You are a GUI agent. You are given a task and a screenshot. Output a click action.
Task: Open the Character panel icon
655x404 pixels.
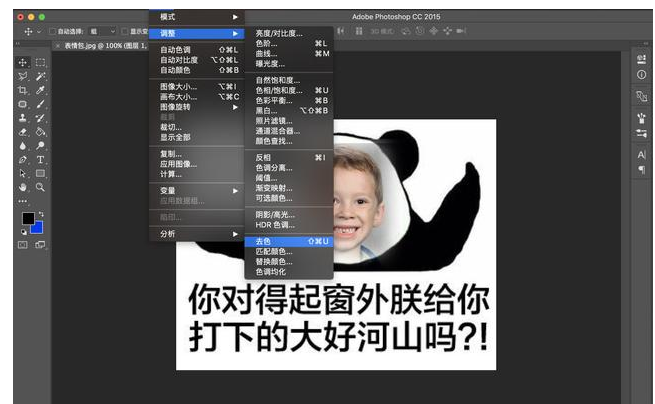click(641, 155)
